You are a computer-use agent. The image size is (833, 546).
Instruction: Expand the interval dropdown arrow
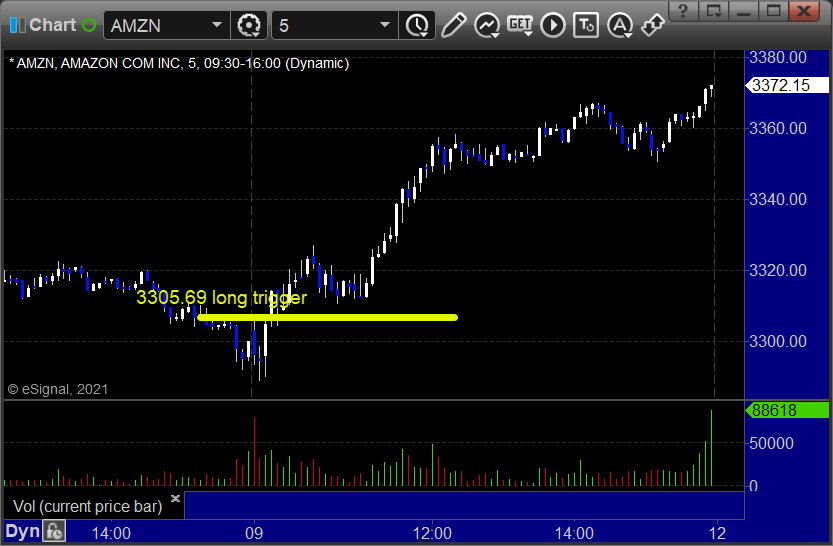pyautogui.click(x=385, y=25)
